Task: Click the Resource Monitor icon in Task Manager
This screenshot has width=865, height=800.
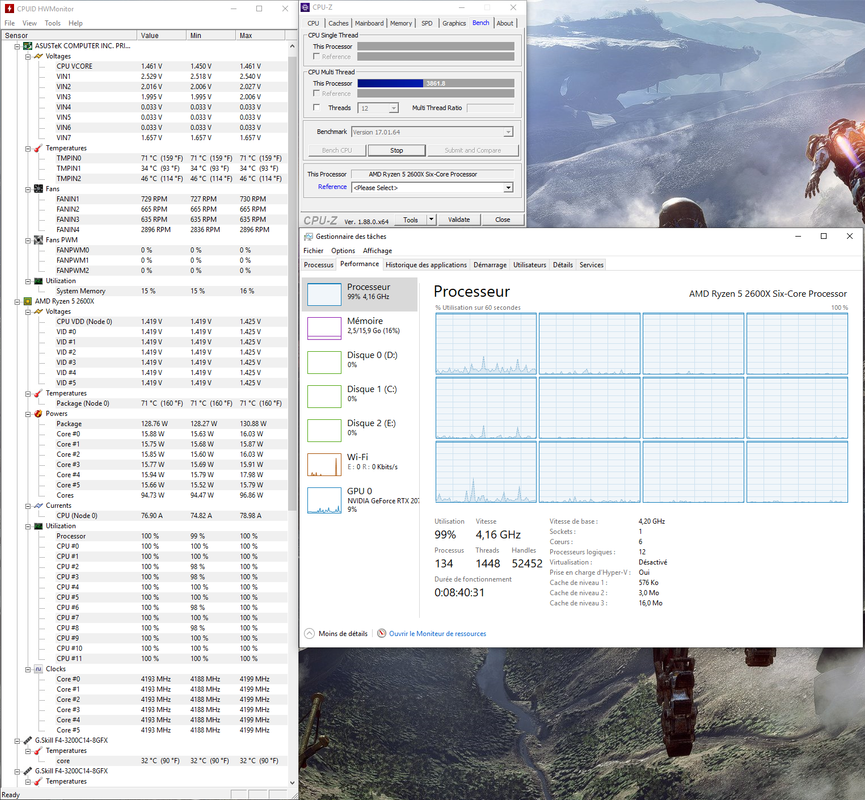Action: pos(381,633)
